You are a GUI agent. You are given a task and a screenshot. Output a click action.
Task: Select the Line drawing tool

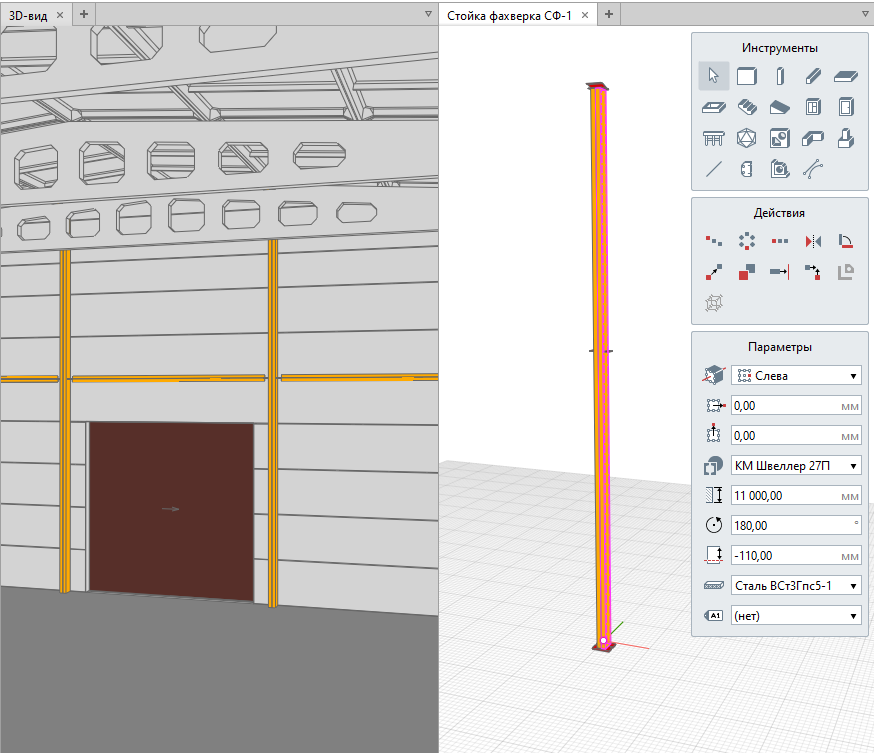[x=714, y=169]
